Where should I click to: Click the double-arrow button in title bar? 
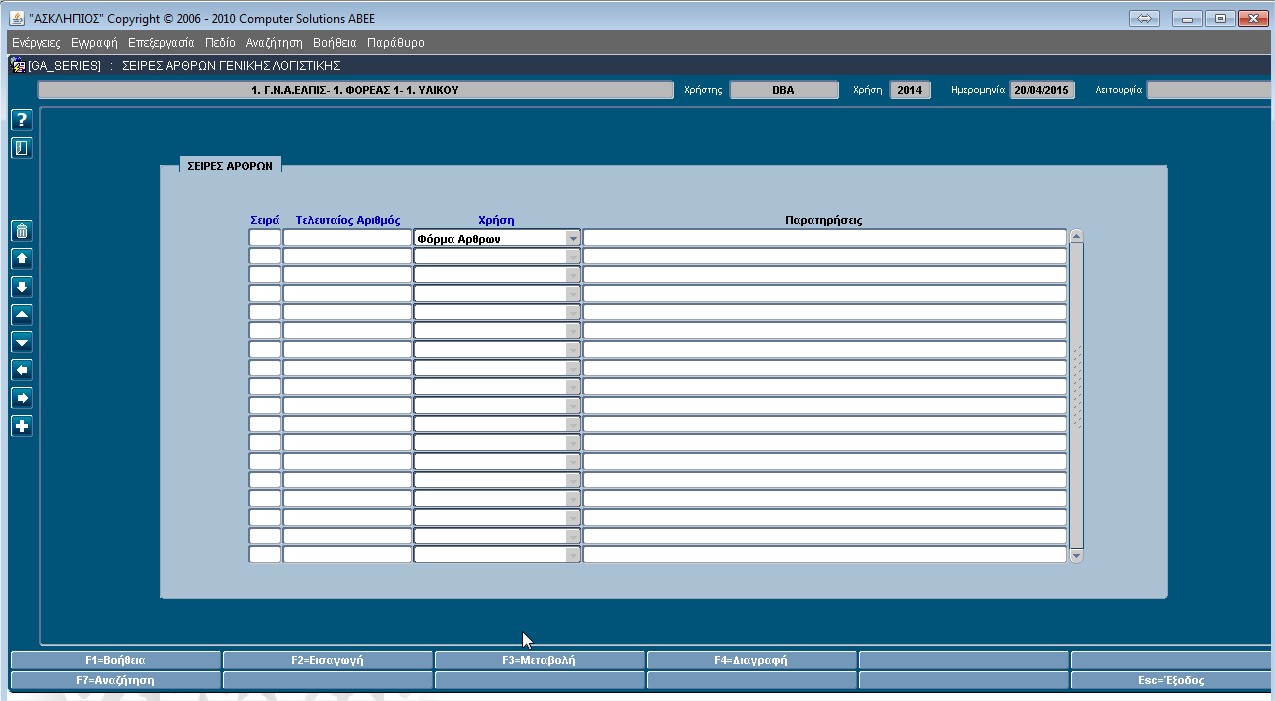coord(1144,18)
